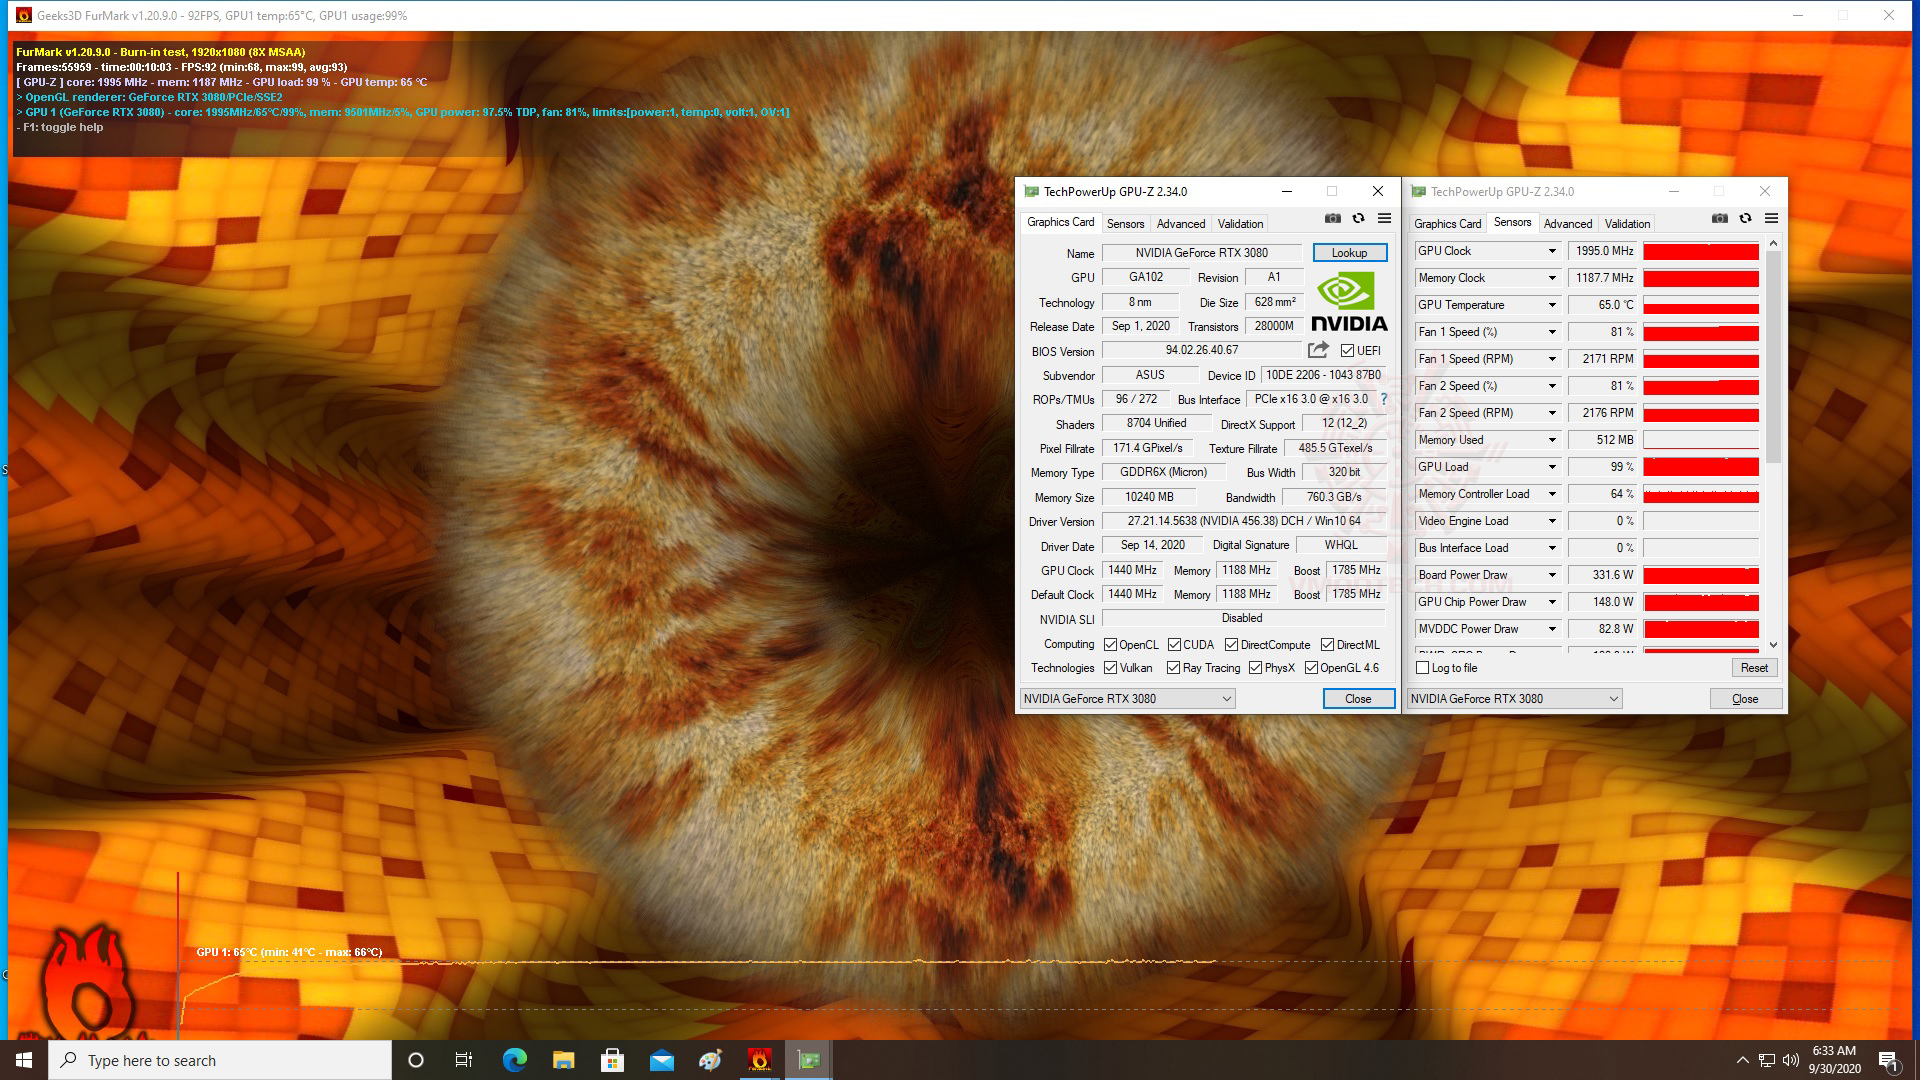
Task: Open the hamburger menu in Graphics Card window
Action: pyautogui.click(x=1384, y=218)
